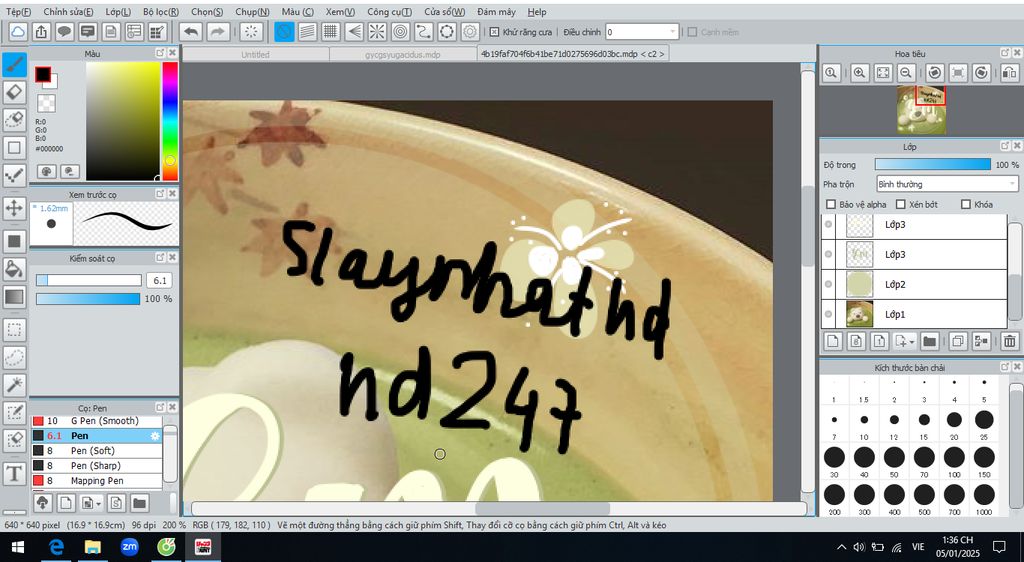Image resolution: width=1024 pixels, height=562 pixels.
Task: Flip canvas view in navigator
Action: pyautogui.click(x=1008, y=73)
